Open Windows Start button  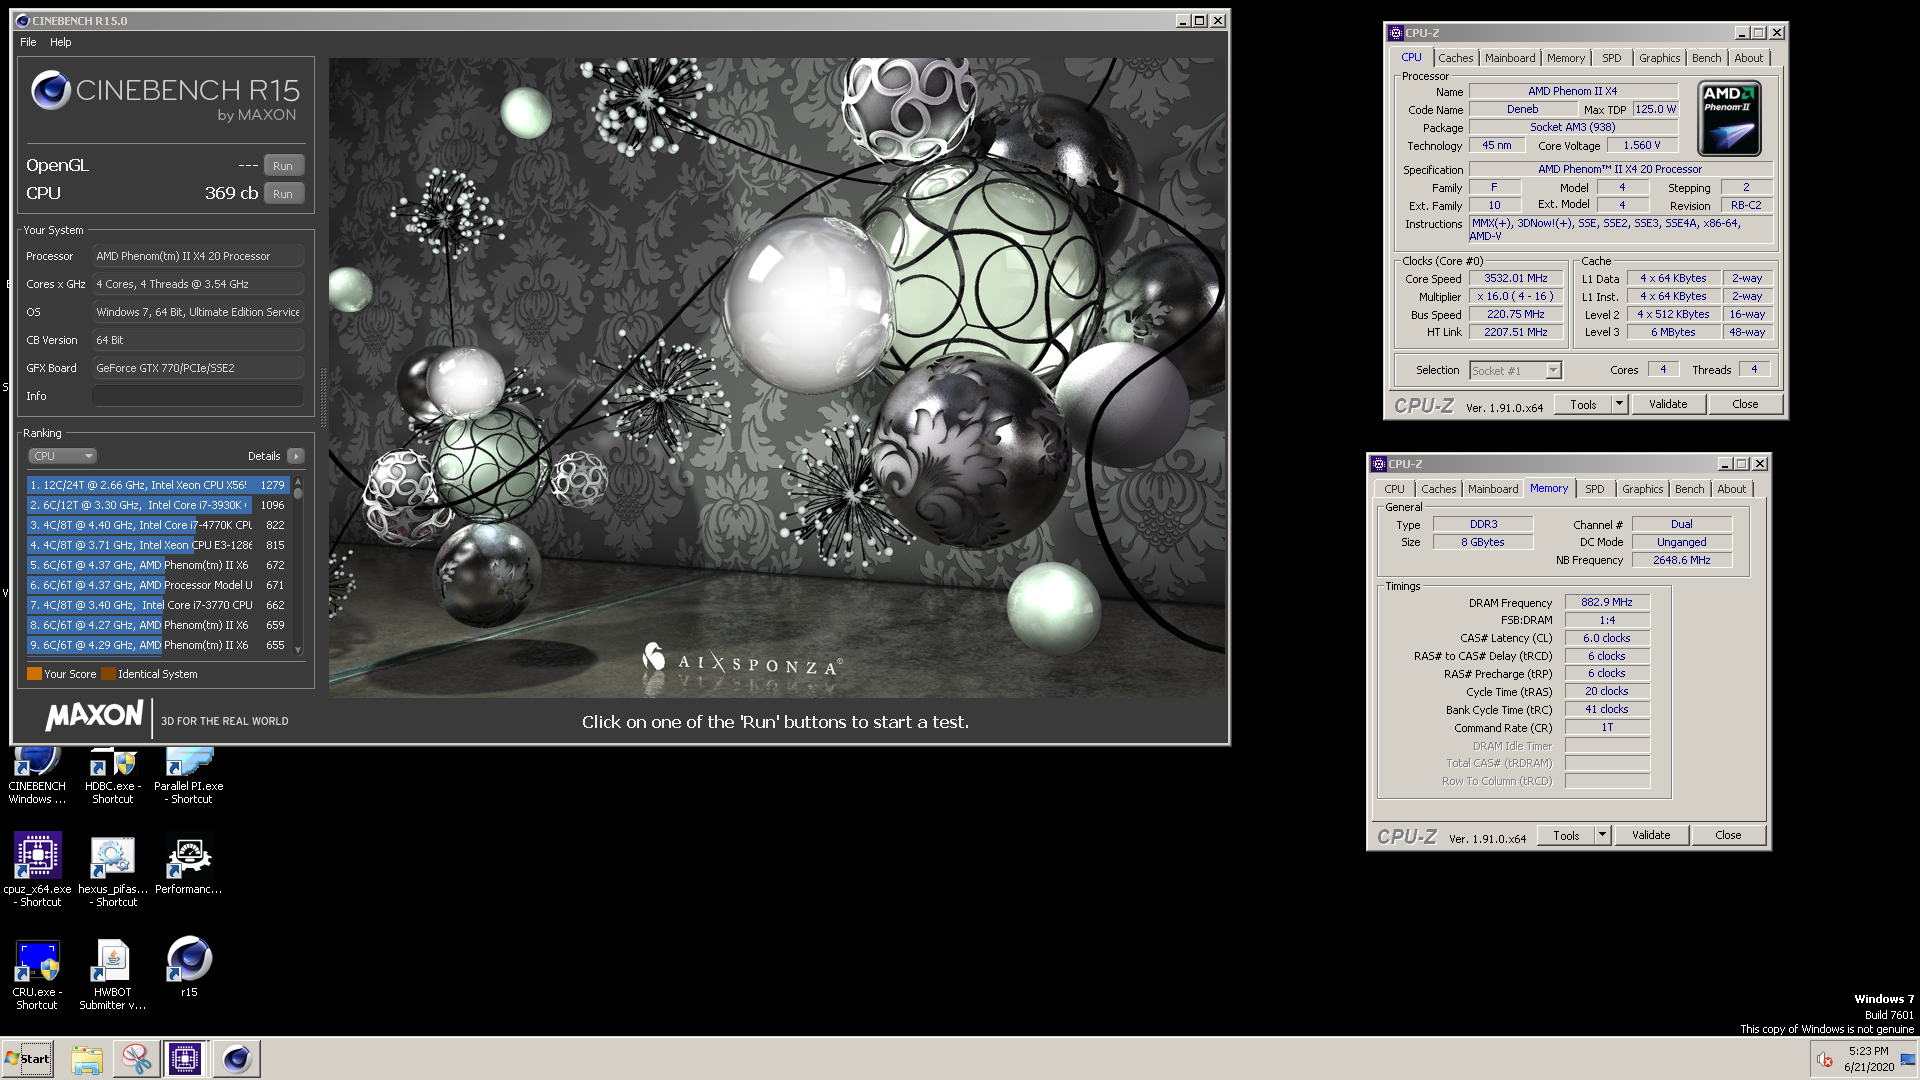28,1058
